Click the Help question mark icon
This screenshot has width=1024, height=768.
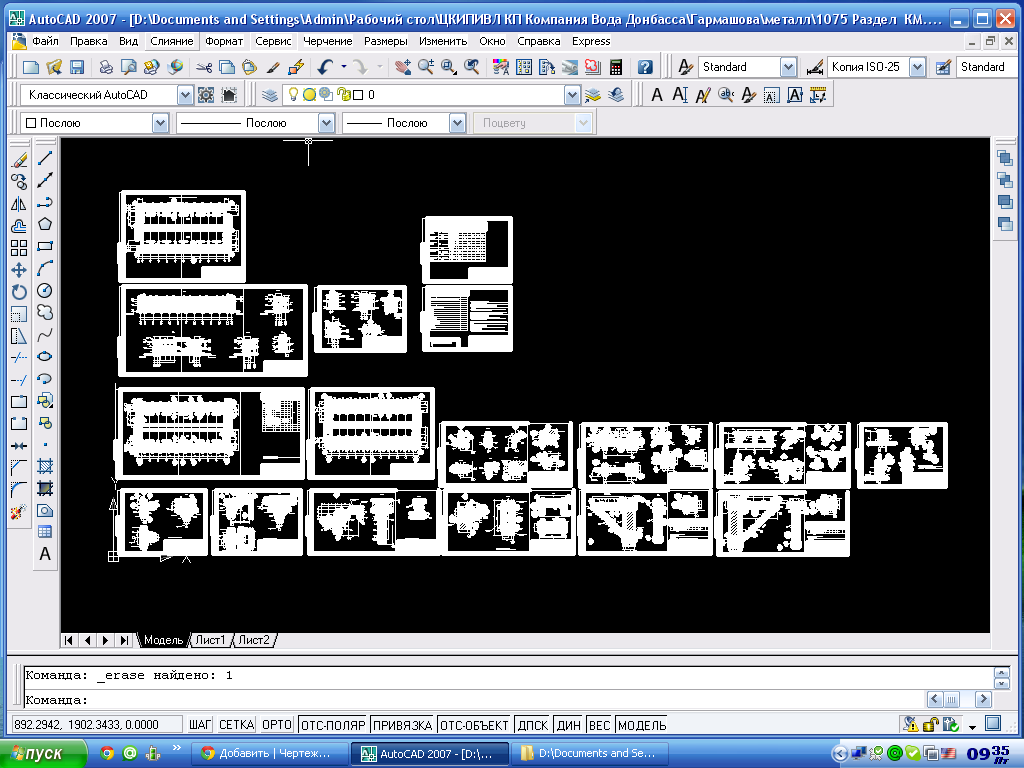point(645,67)
